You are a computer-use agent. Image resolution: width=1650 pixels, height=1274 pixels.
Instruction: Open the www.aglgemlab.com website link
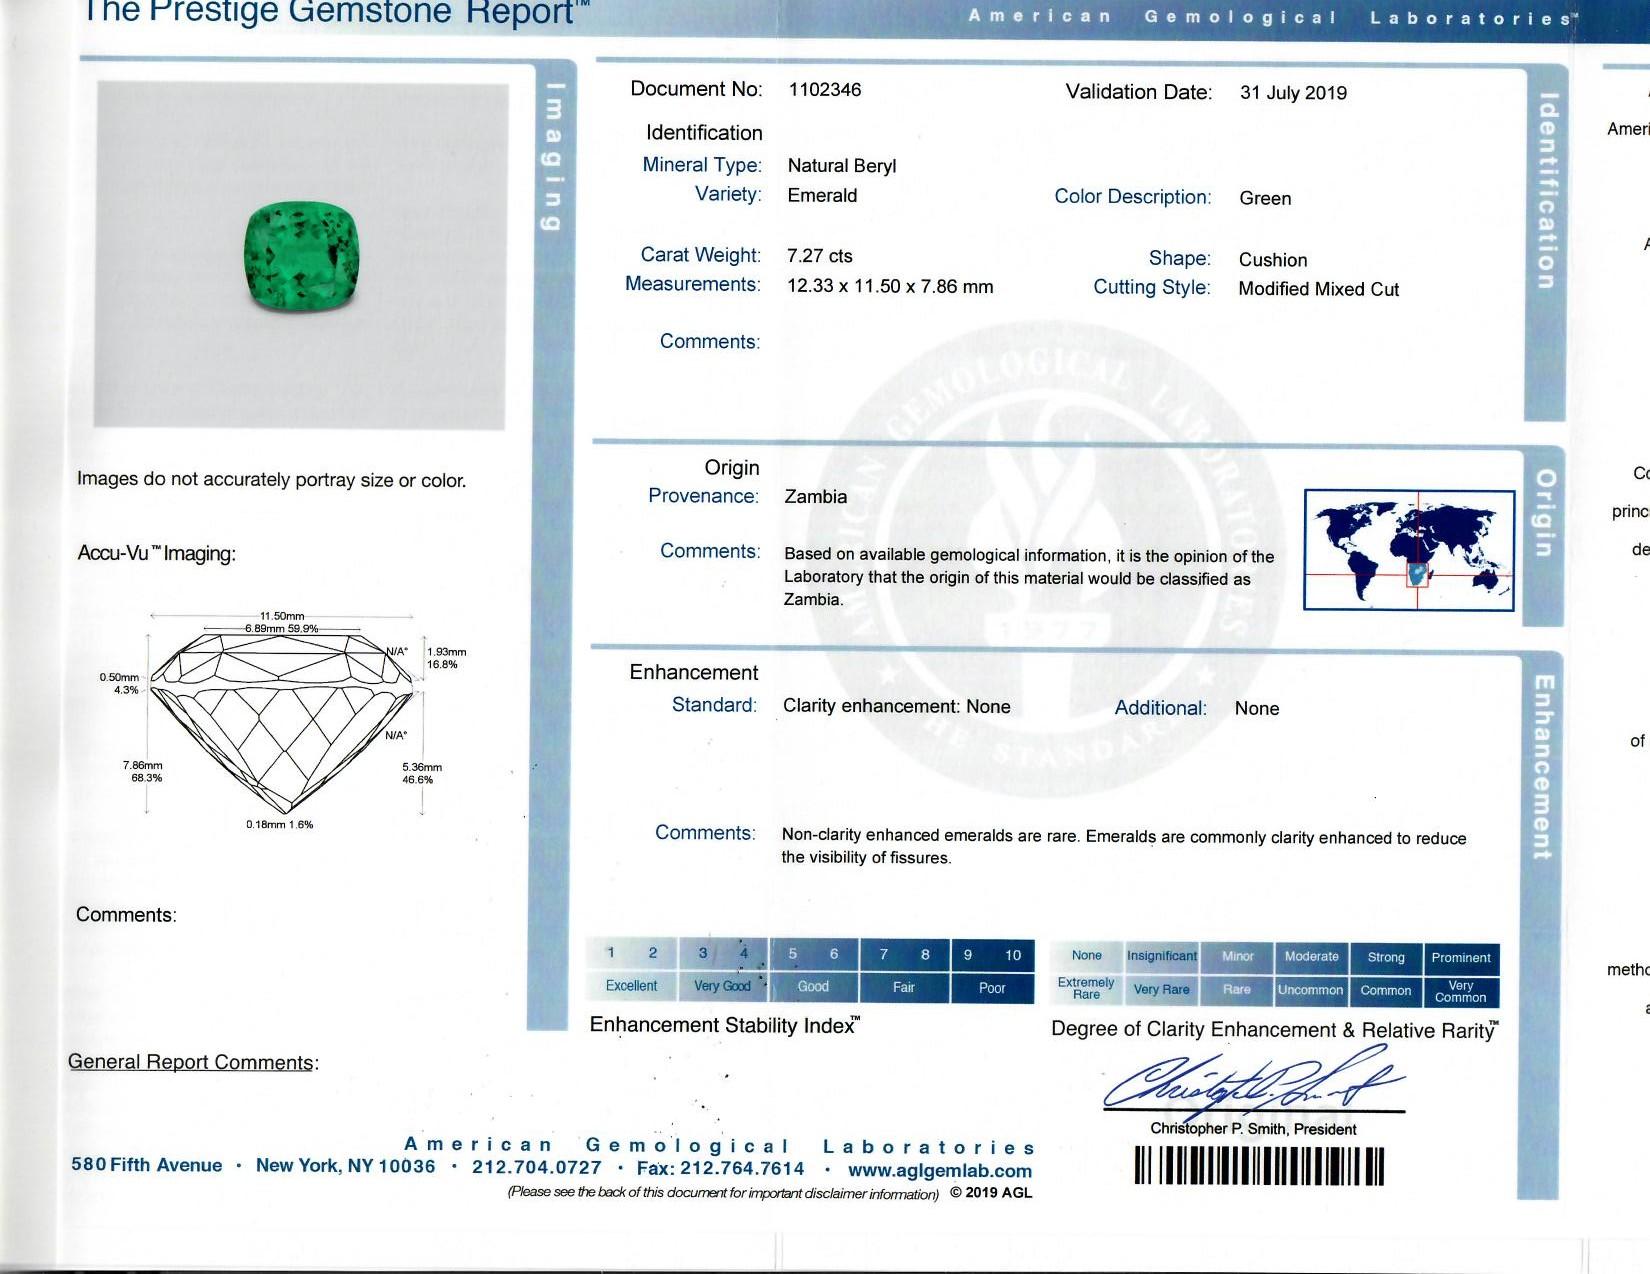pyautogui.click(x=939, y=1170)
